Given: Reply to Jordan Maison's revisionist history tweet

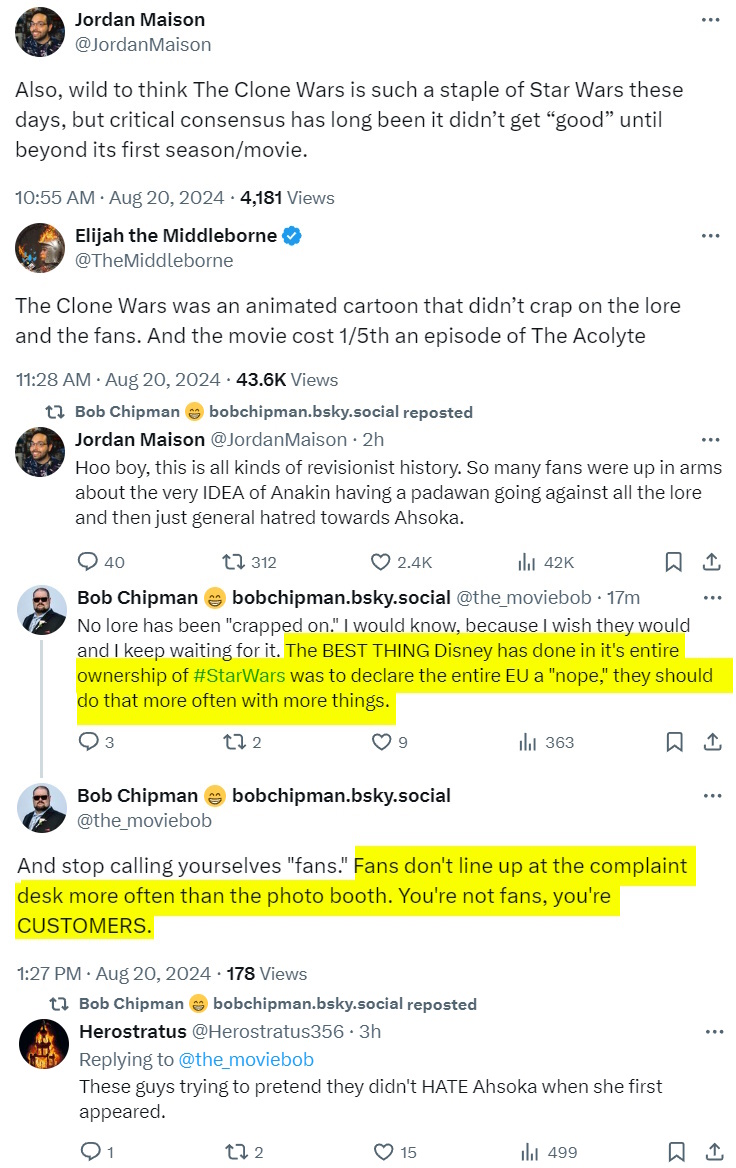Looking at the screenshot, I should 88,562.
